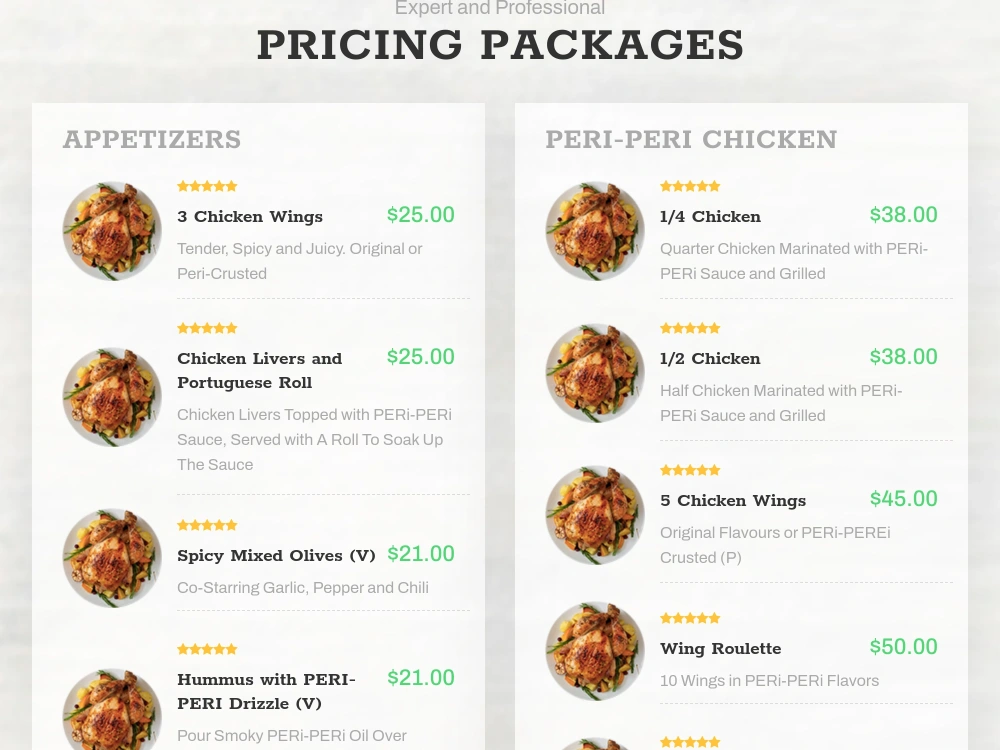
Task: Select the Spicy Mixed Olives dish photo
Action: click(112, 557)
